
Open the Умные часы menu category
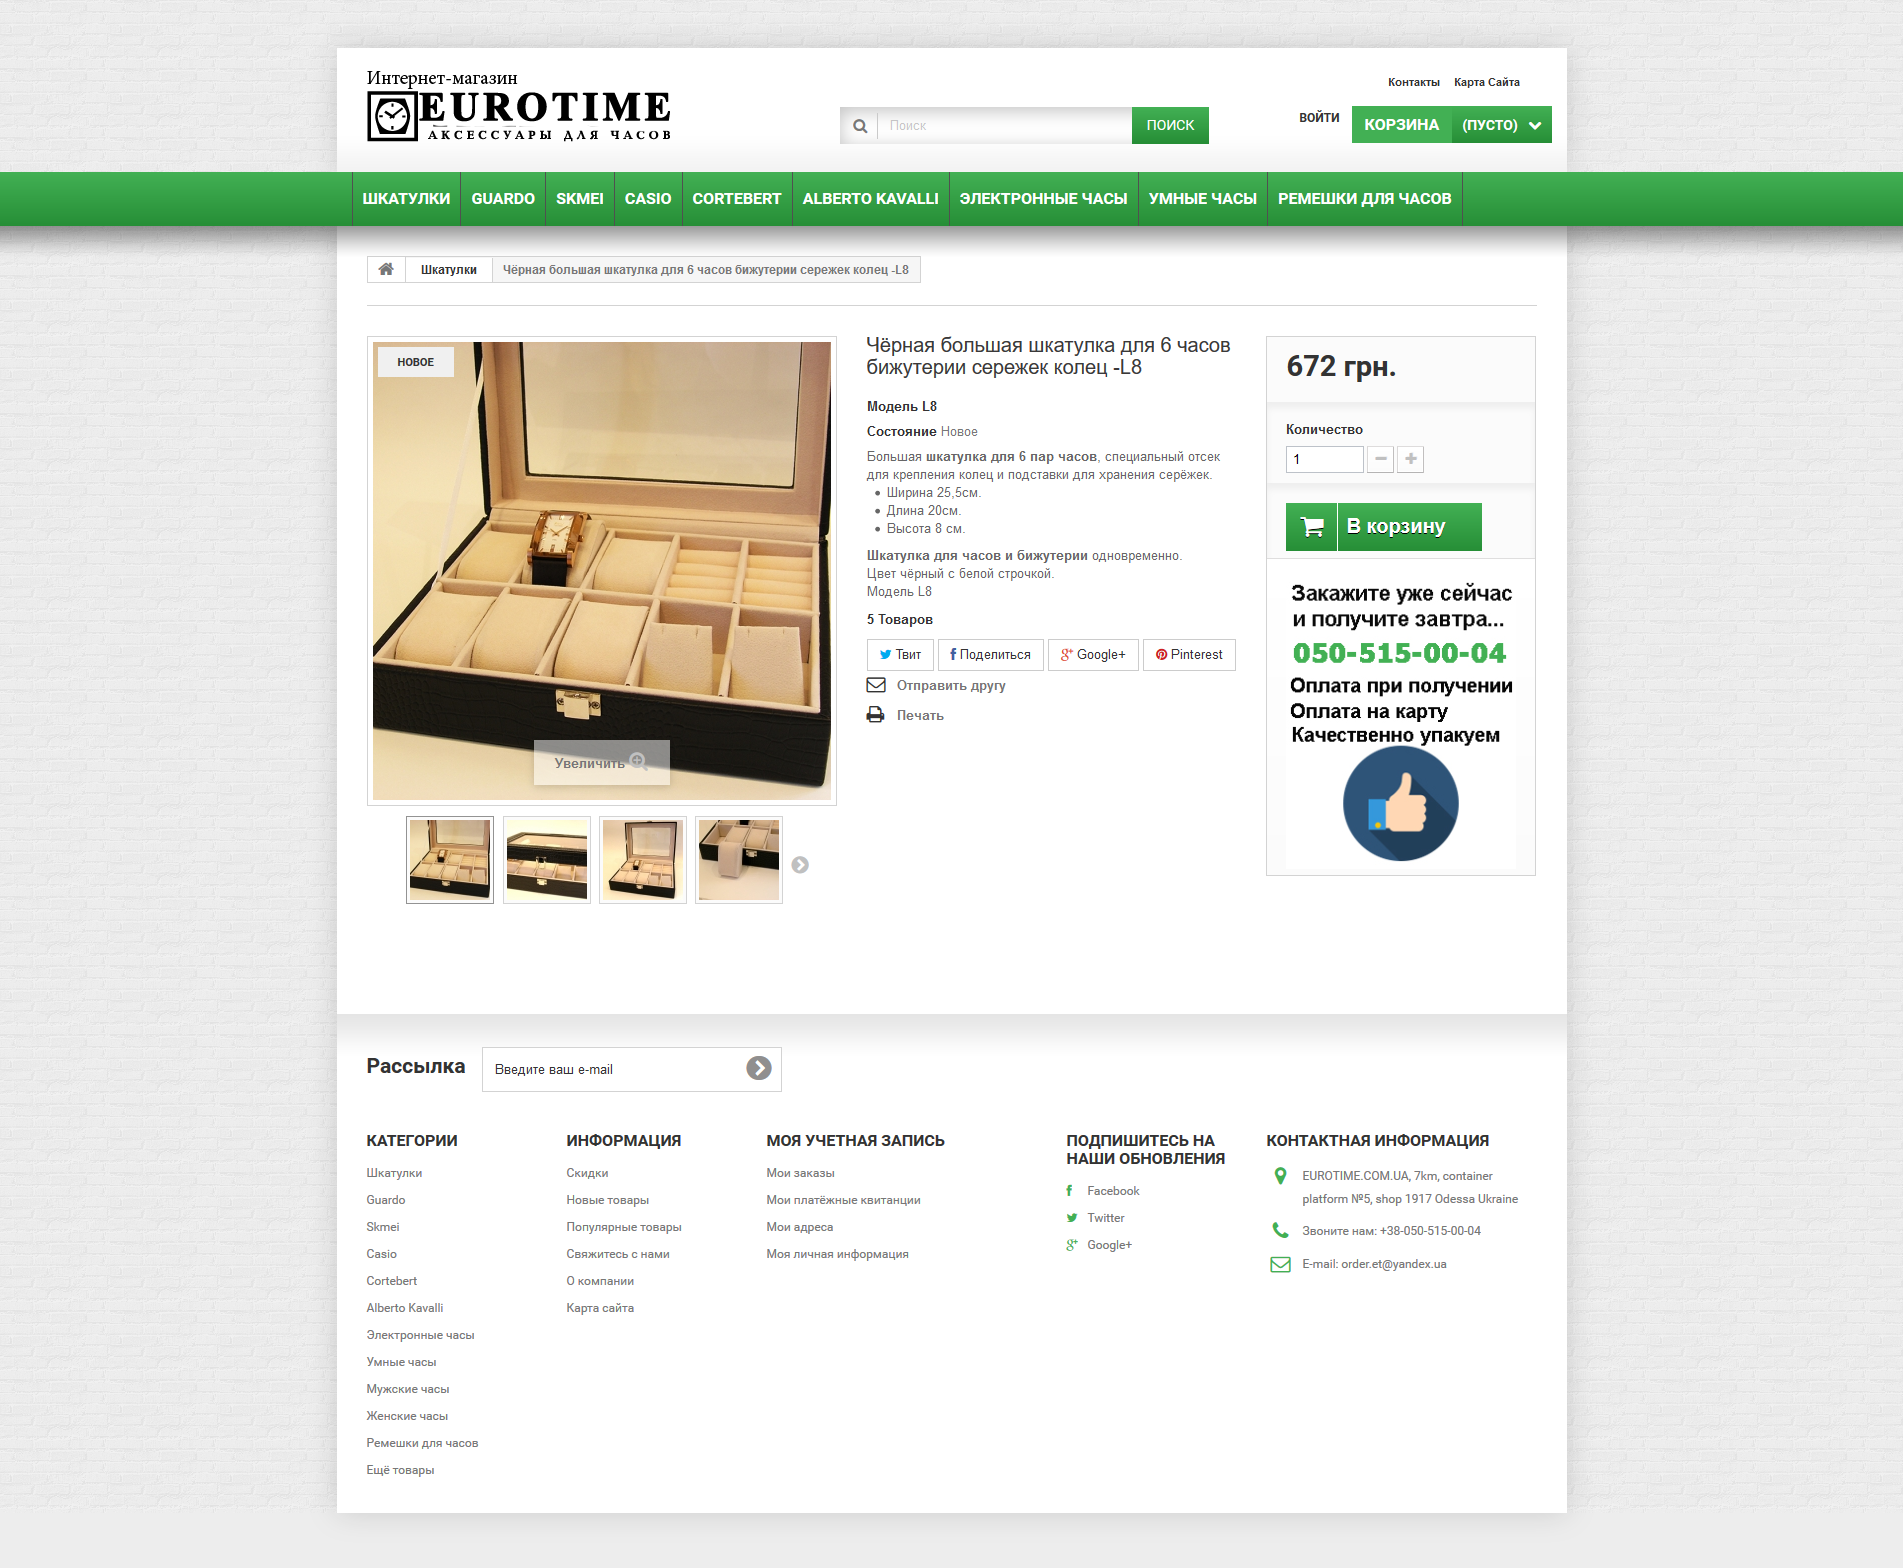pos(1202,199)
